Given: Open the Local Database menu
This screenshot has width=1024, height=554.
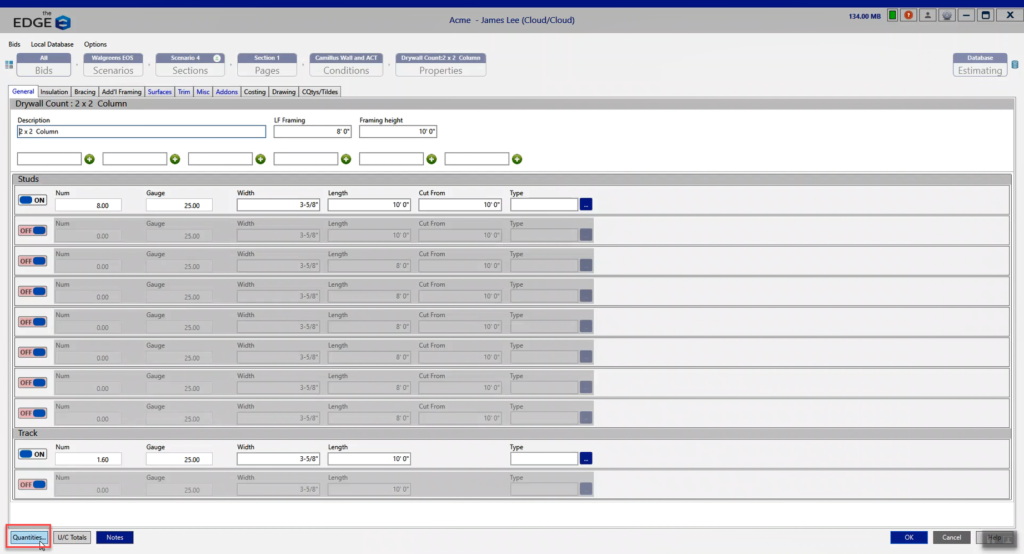Looking at the screenshot, I should (52, 44).
